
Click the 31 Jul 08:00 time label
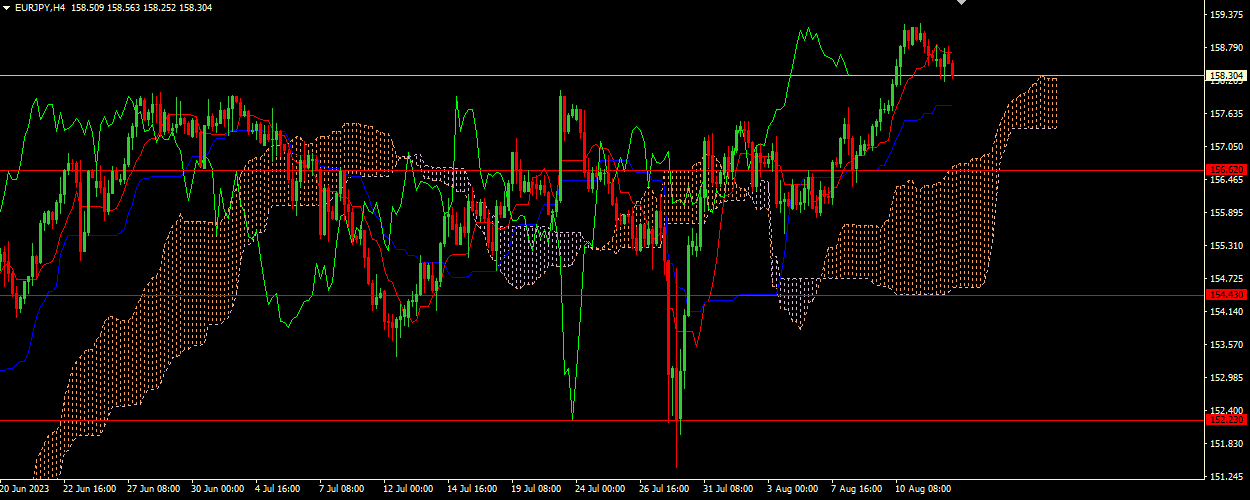click(729, 490)
